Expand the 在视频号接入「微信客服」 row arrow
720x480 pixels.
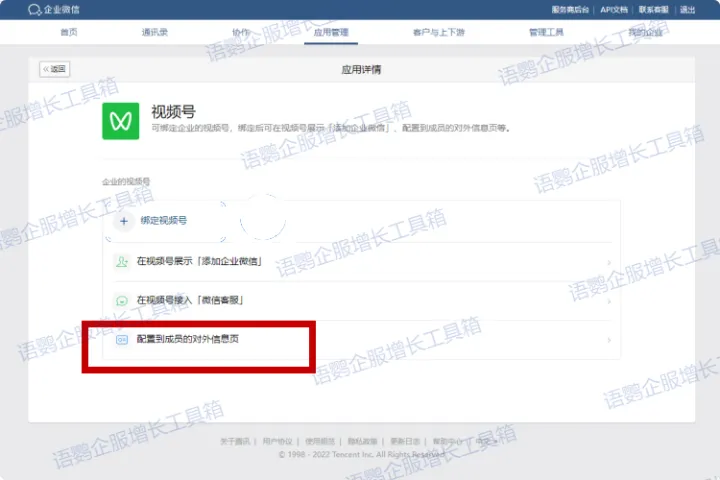coord(609,301)
